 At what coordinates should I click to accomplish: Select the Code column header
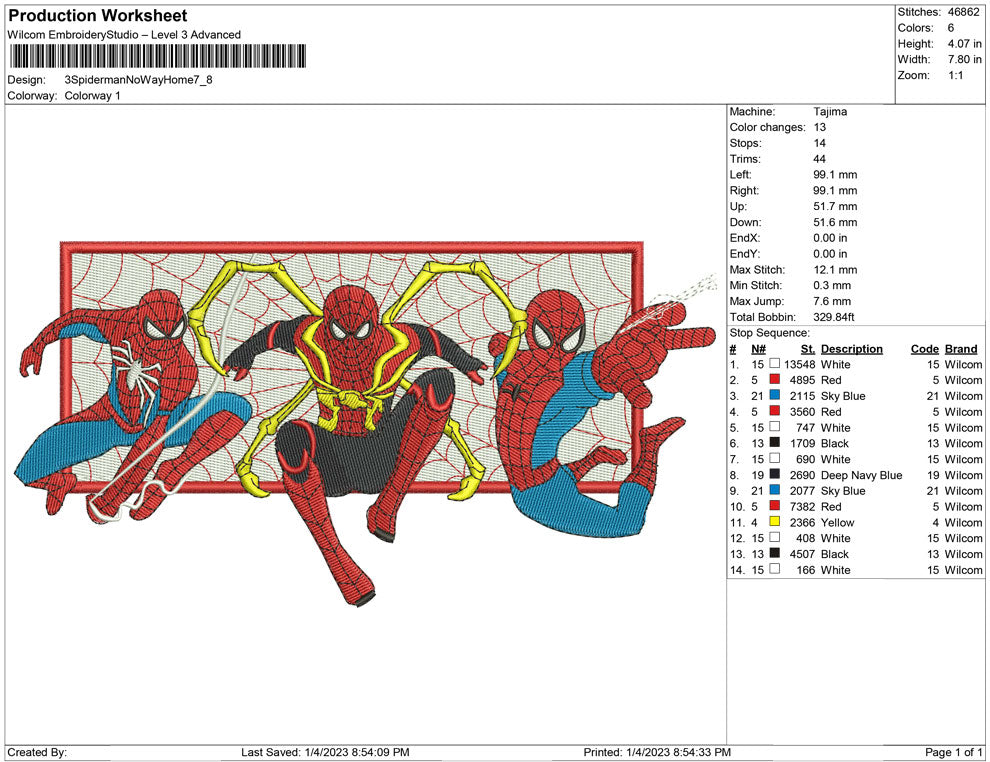pyautogui.click(x=924, y=349)
